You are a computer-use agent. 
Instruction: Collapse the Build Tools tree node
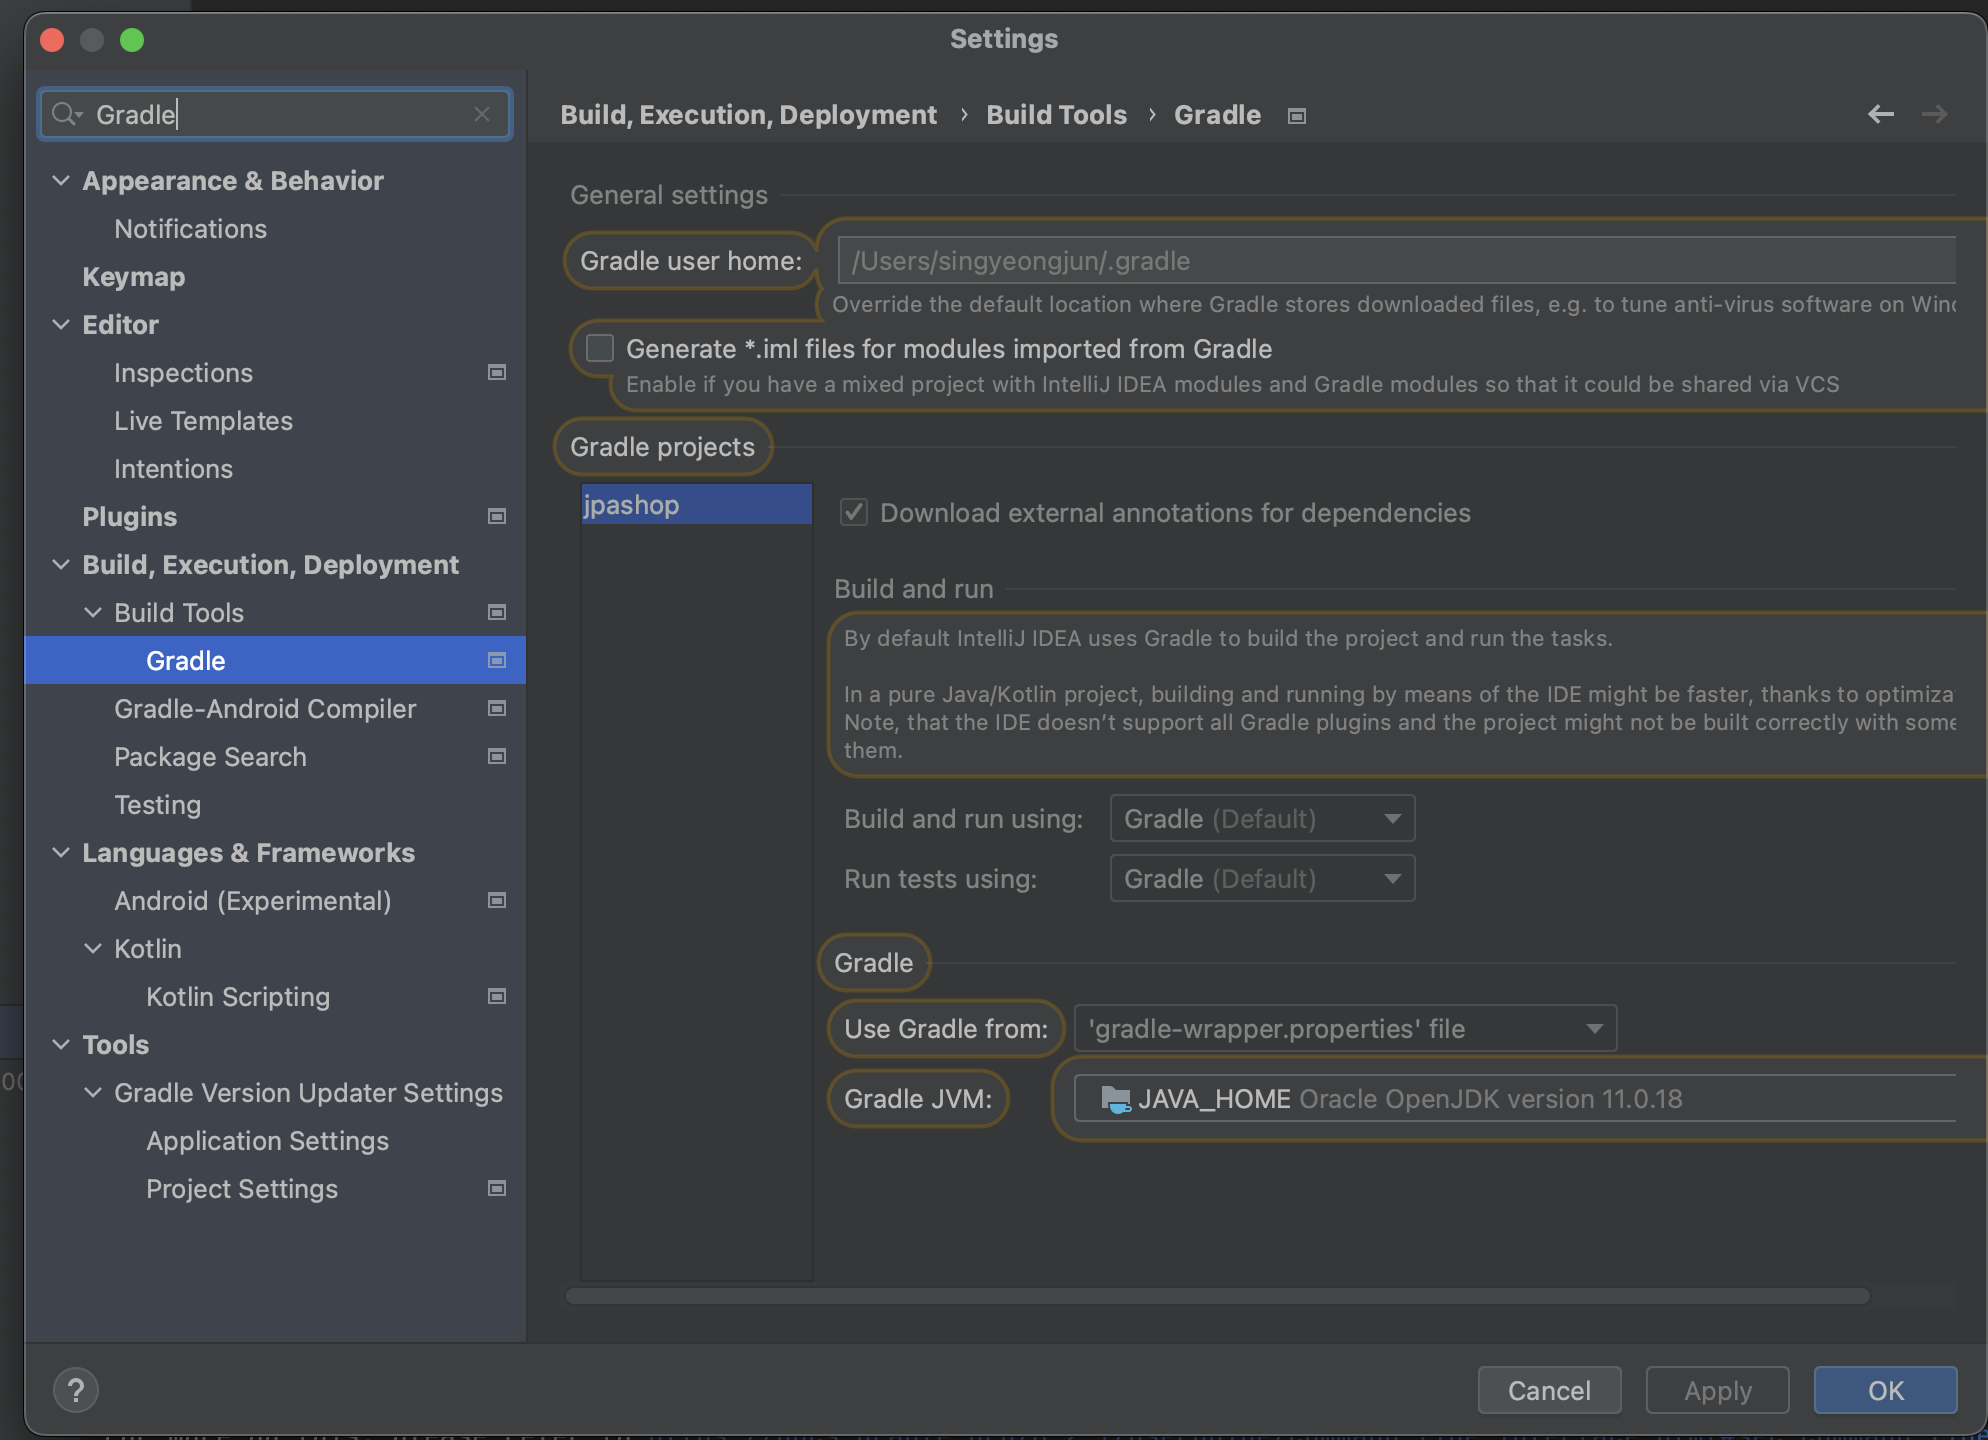click(93, 613)
